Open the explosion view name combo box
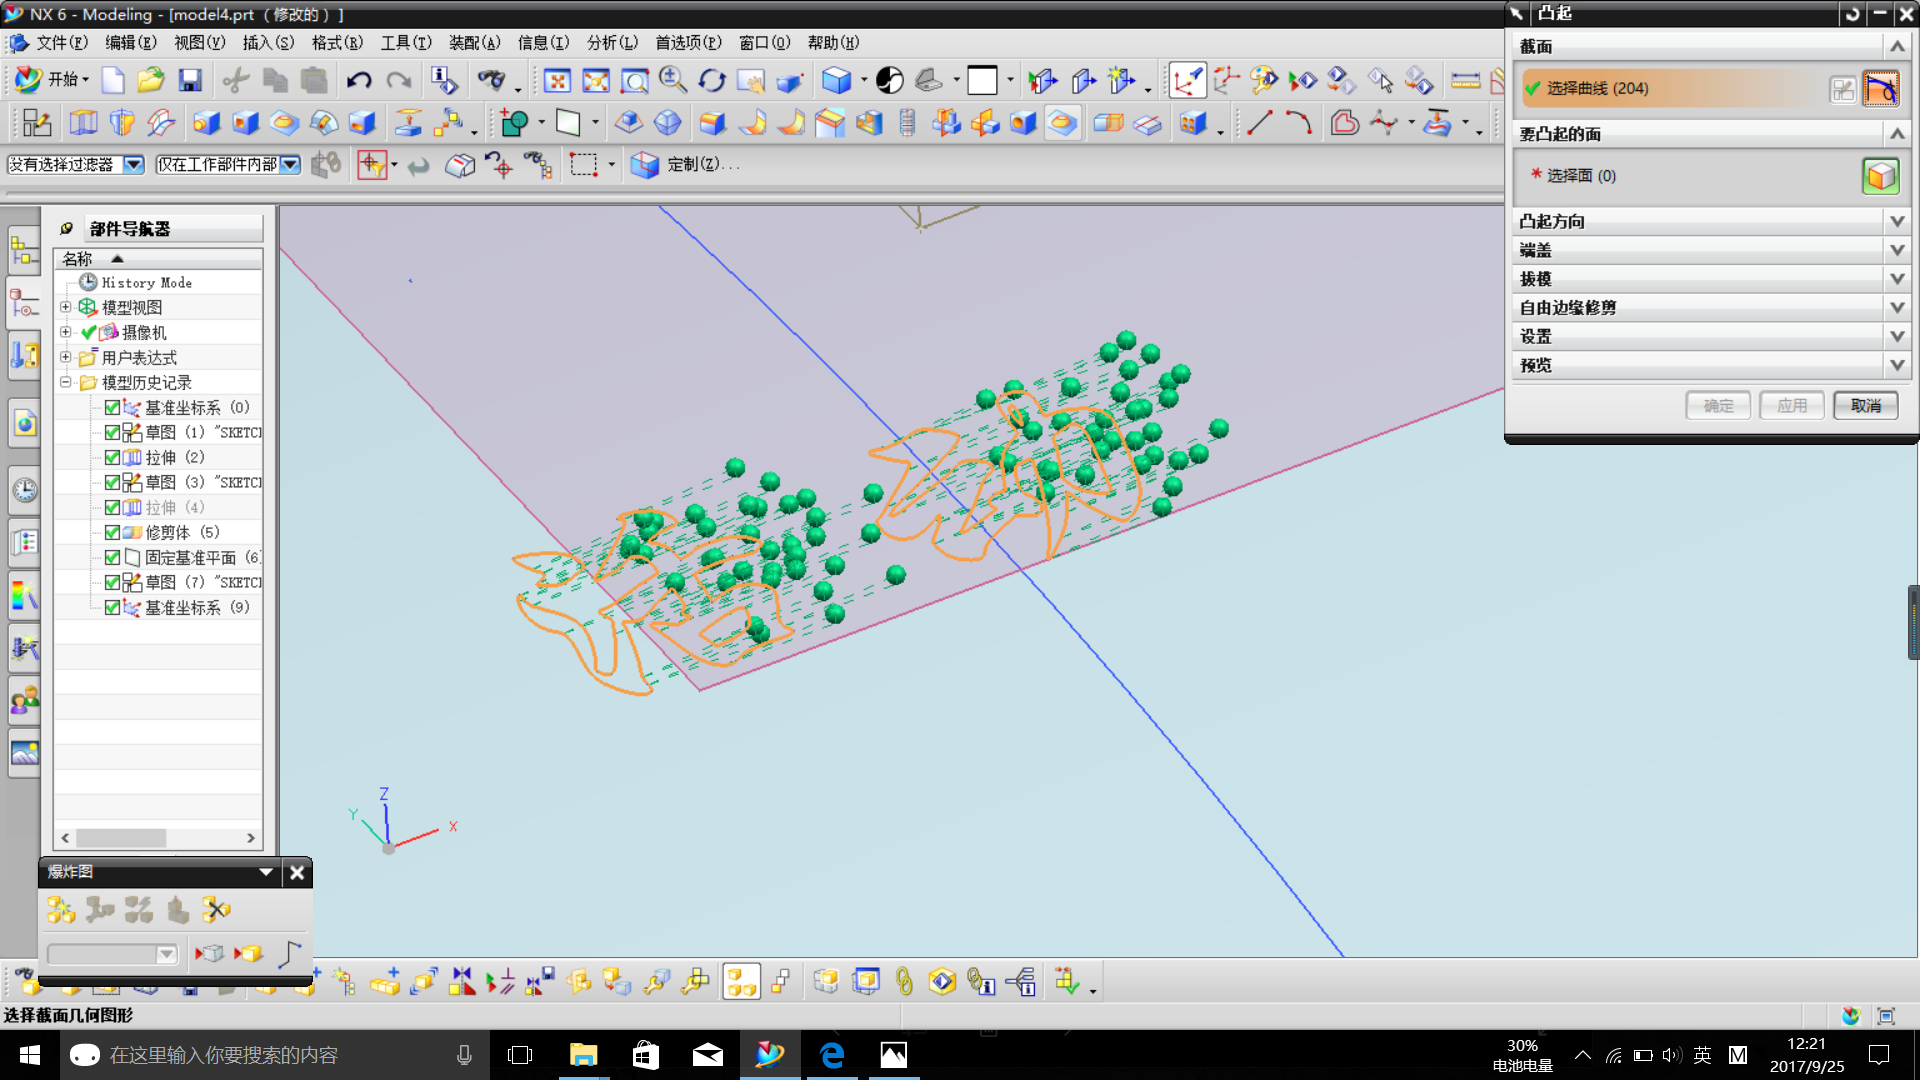 click(112, 955)
